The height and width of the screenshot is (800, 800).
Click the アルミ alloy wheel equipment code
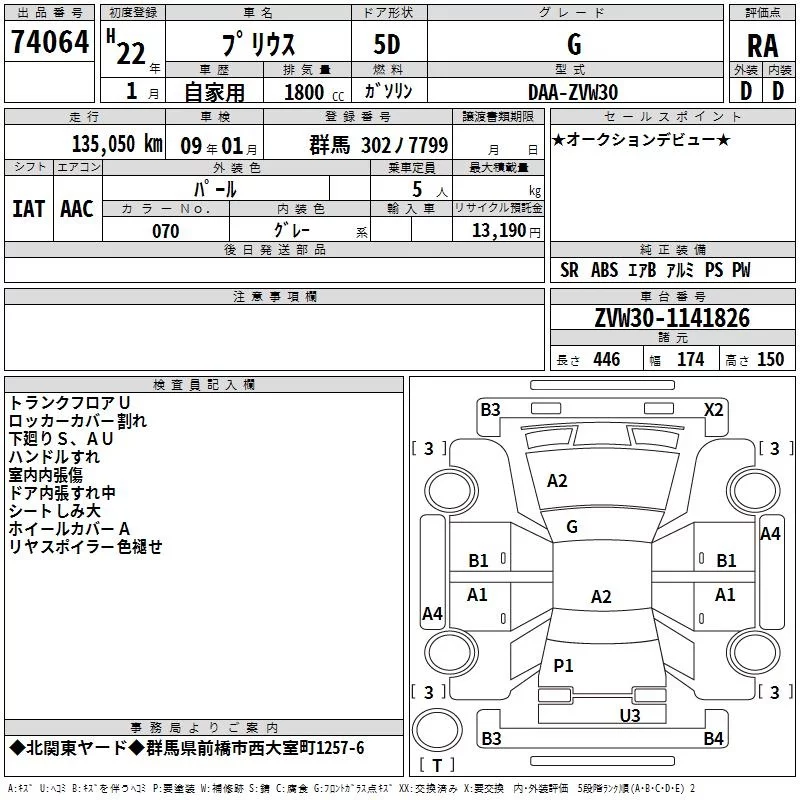[680, 270]
